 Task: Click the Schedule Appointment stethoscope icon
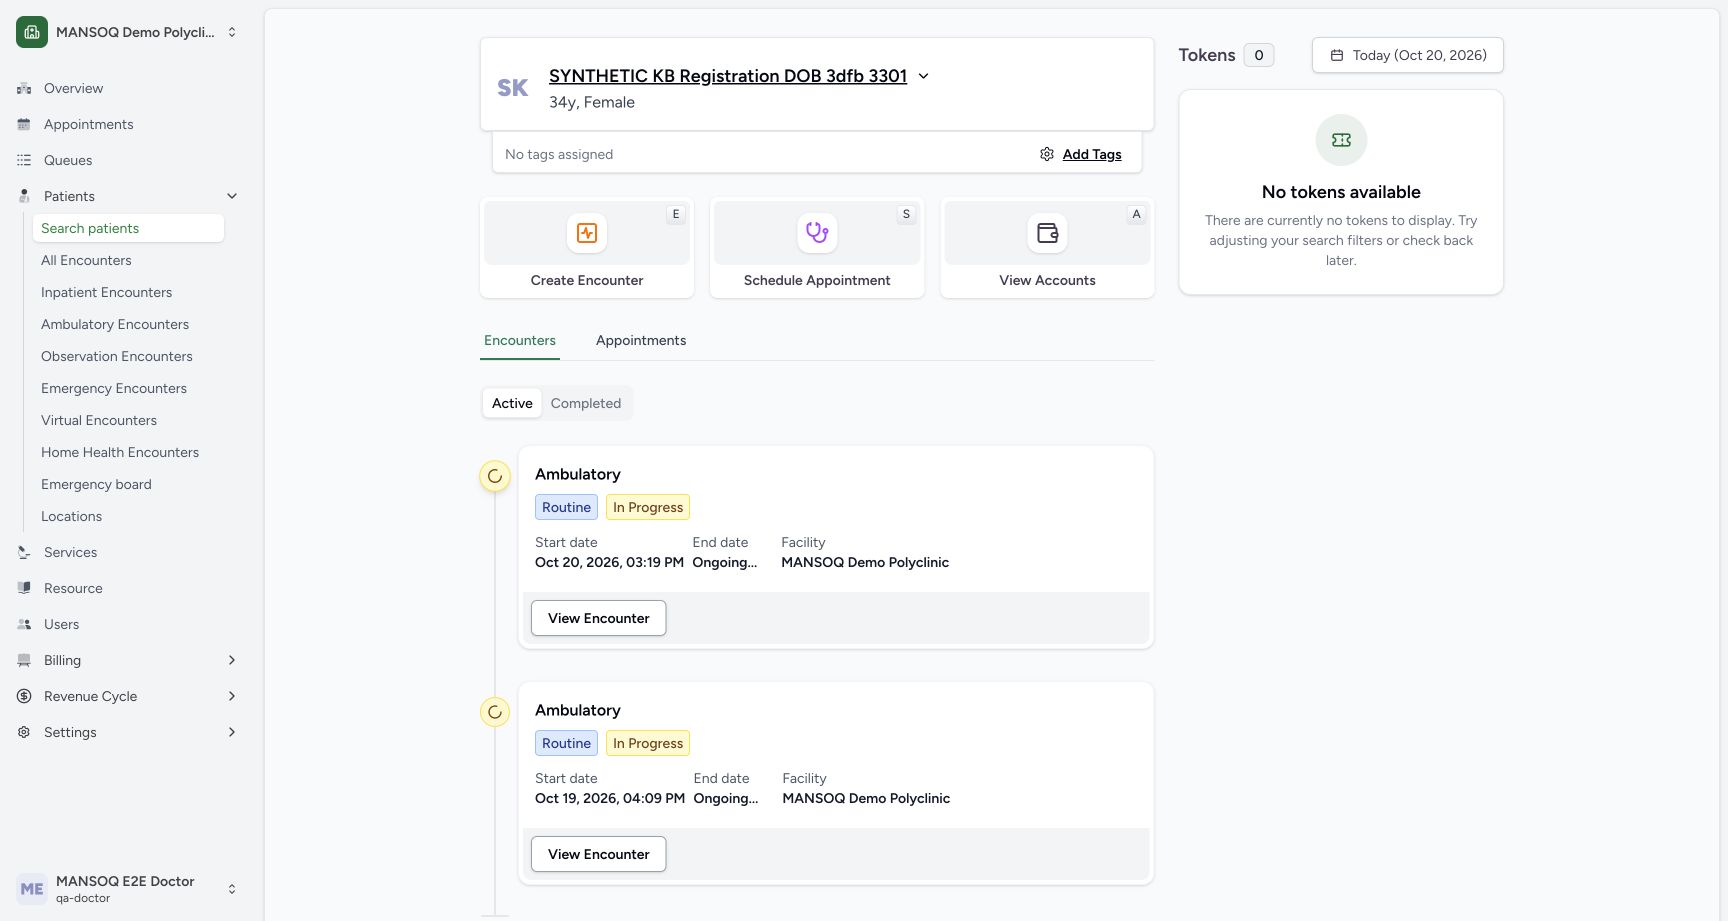817,233
